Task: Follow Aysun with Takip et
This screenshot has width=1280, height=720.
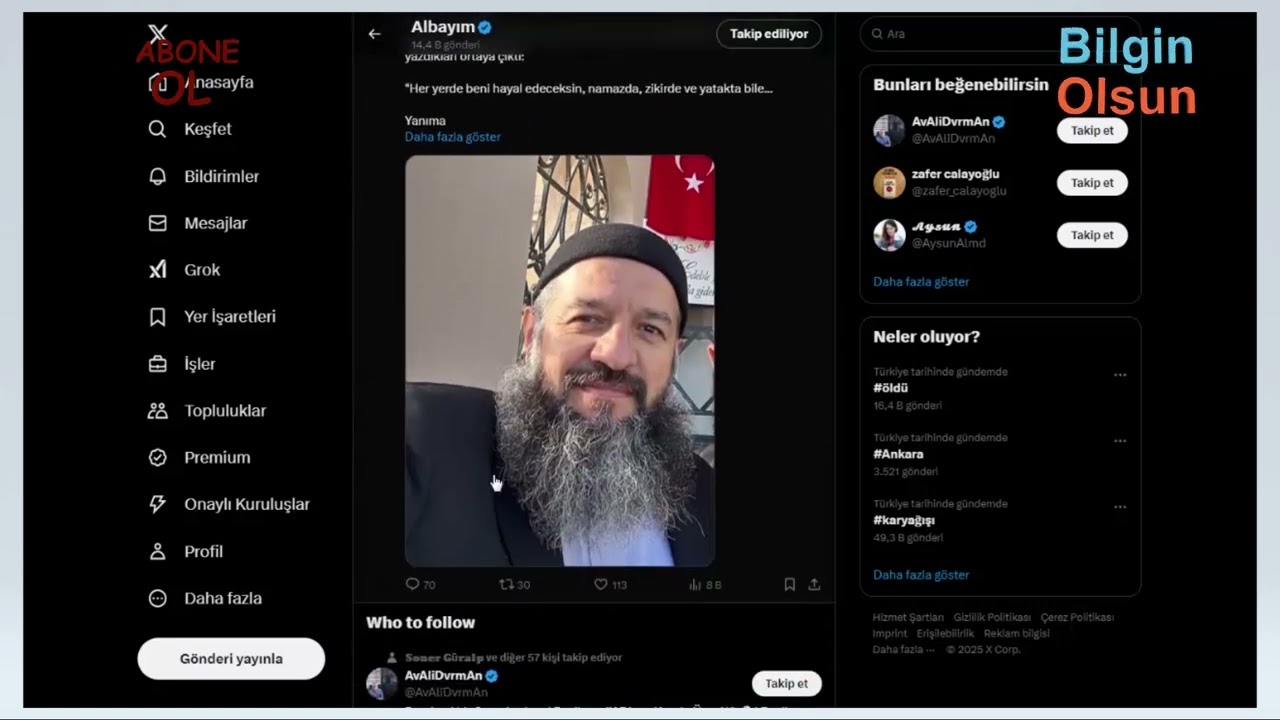Action: tap(1091, 235)
